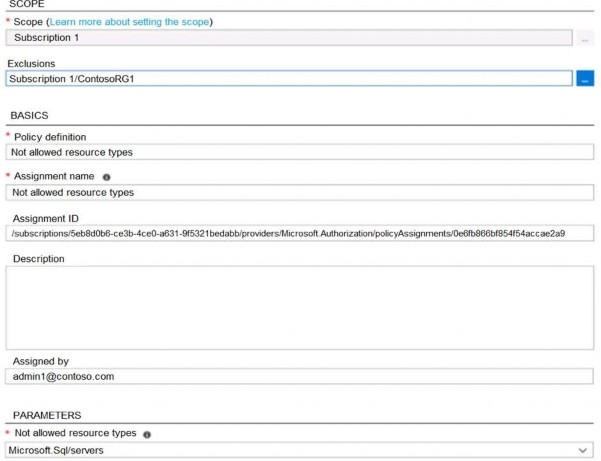Focus the Exclusions field containing Subscription 1/ContosoRG1
This screenshot has width=601, height=461.
coord(288,78)
